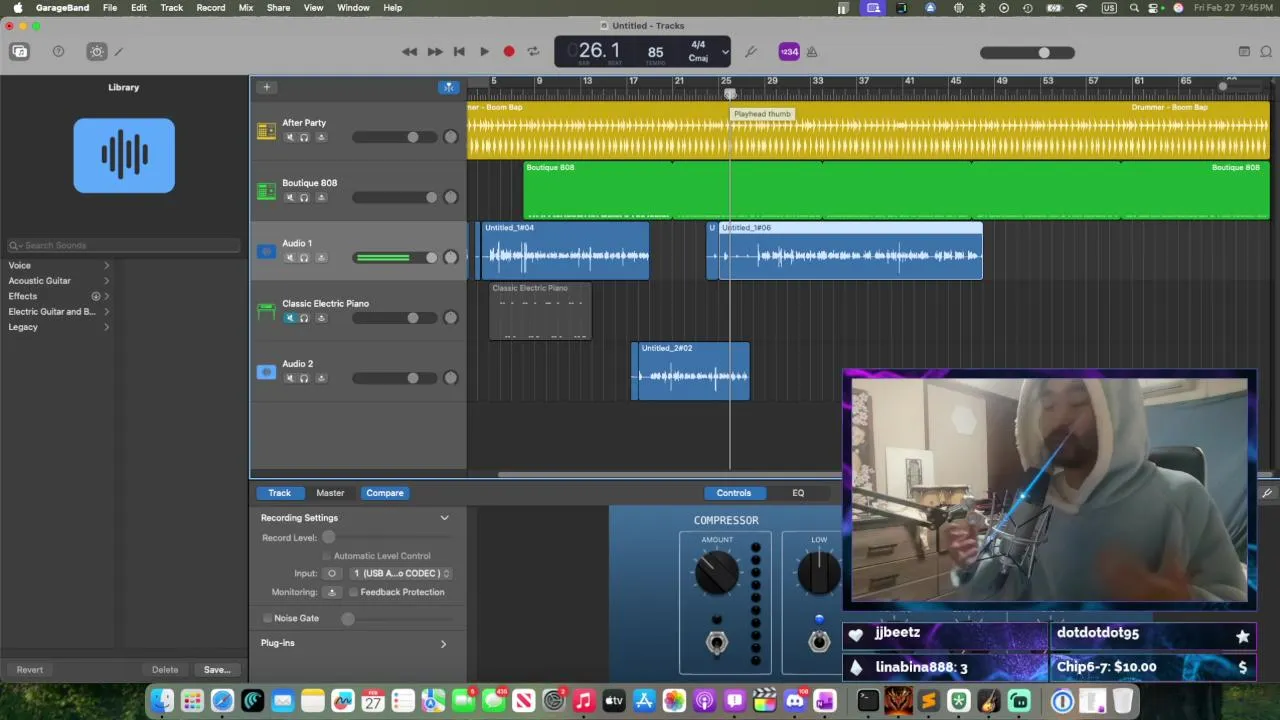
Task: Turn the Compressor Amount knob
Action: point(716,573)
